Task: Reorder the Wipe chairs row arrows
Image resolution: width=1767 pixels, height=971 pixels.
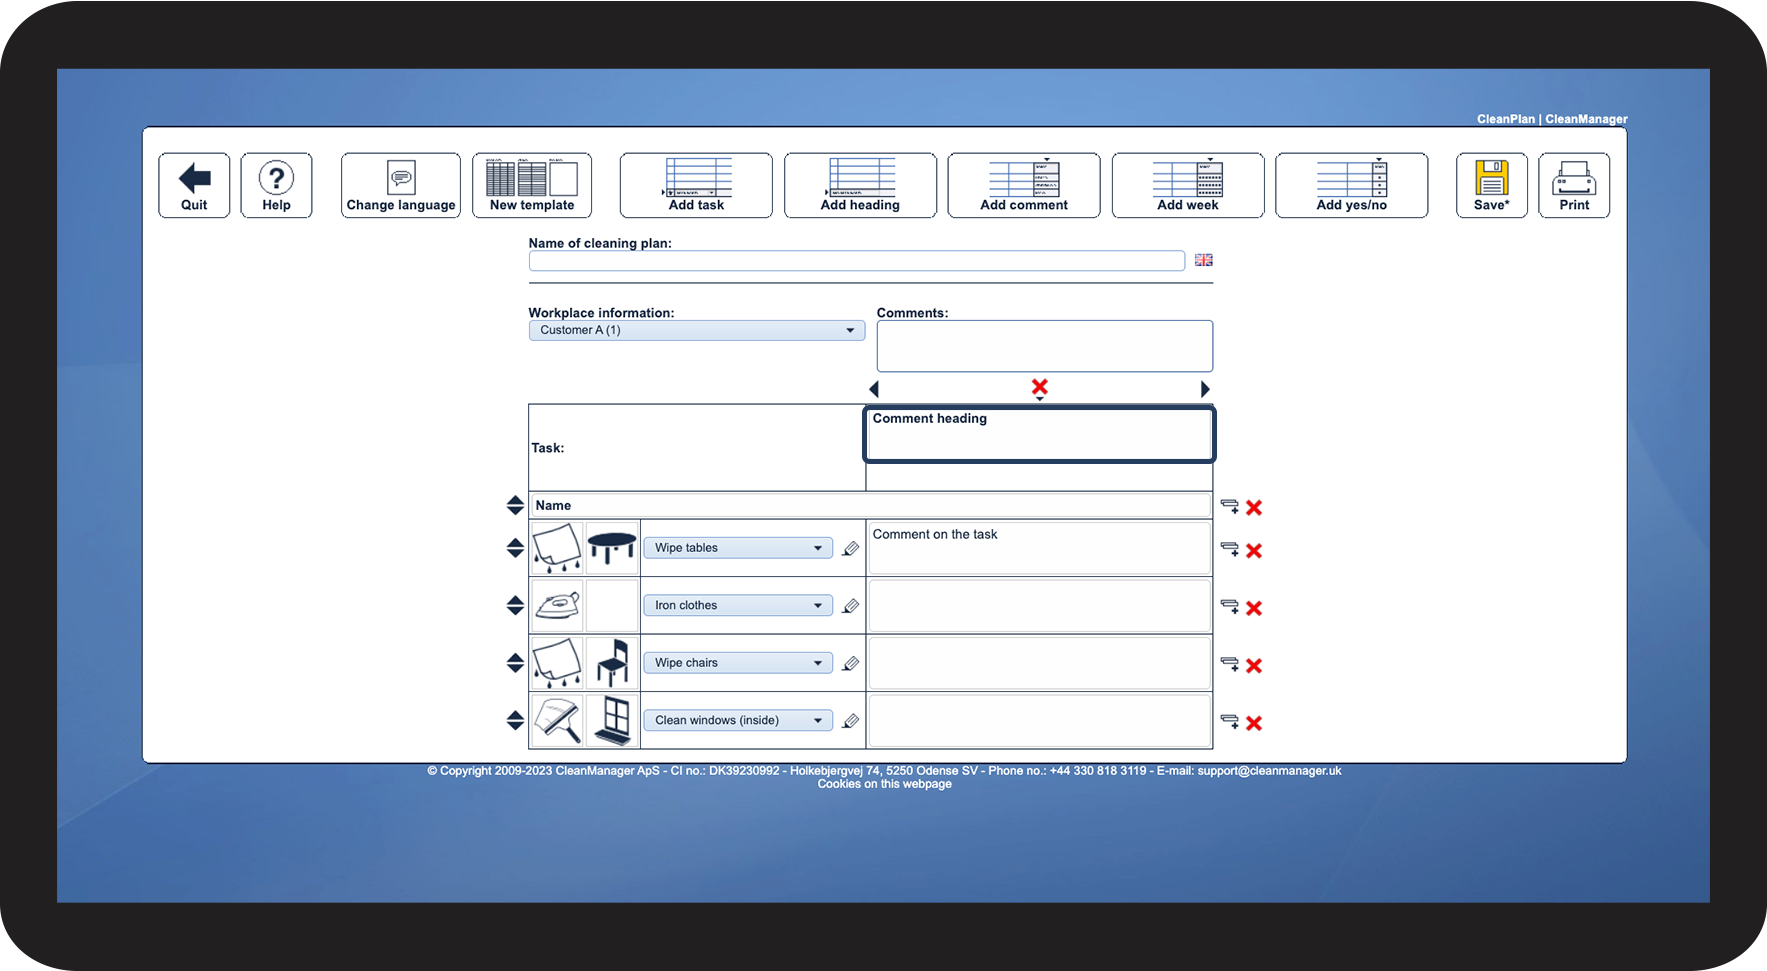Action: (x=515, y=663)
